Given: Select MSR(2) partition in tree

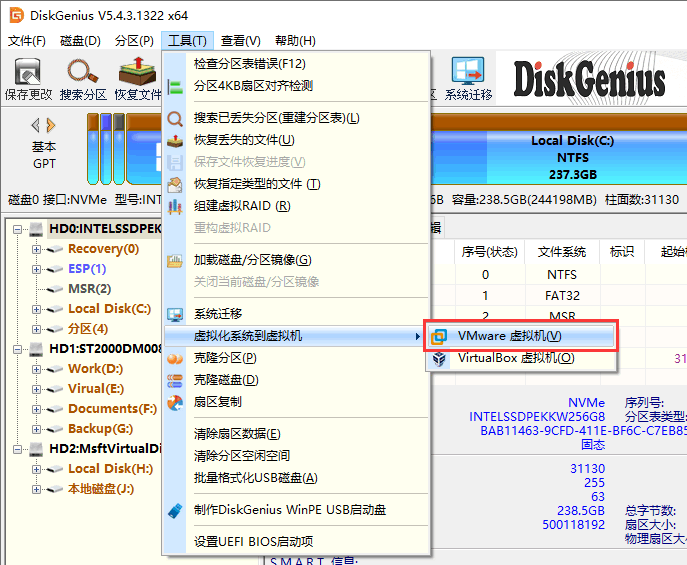Looking at the screenshot, I should click(x=89, y=289).
